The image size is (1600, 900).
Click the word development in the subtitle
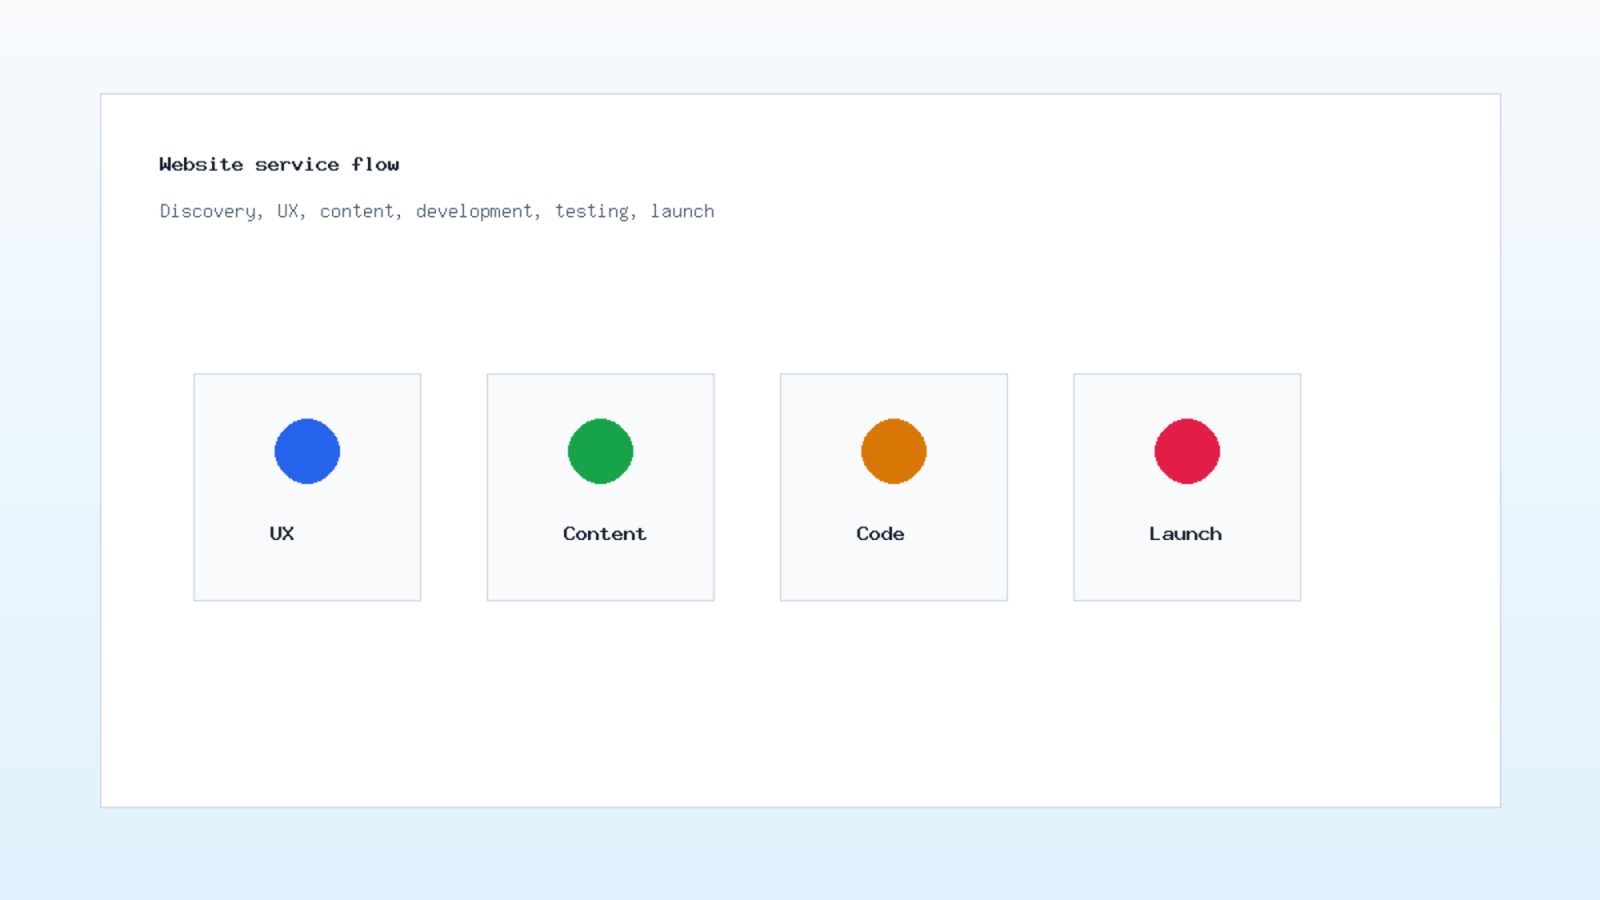click(x=474, y=212)
